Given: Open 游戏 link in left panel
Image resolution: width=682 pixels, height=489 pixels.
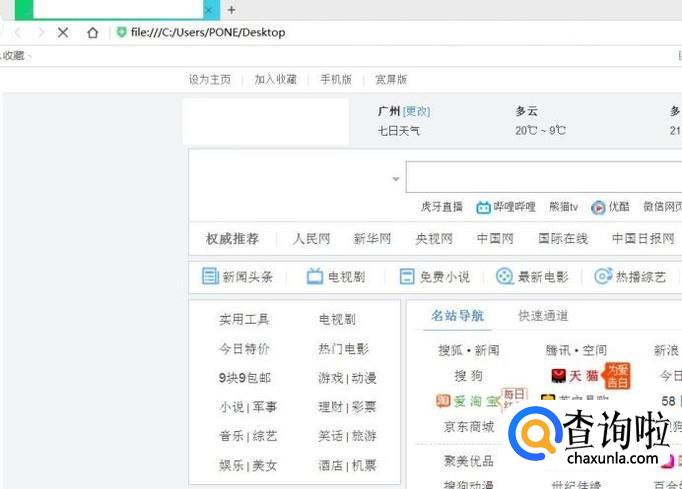Looking at the screenshot, I should coord(331,378).
